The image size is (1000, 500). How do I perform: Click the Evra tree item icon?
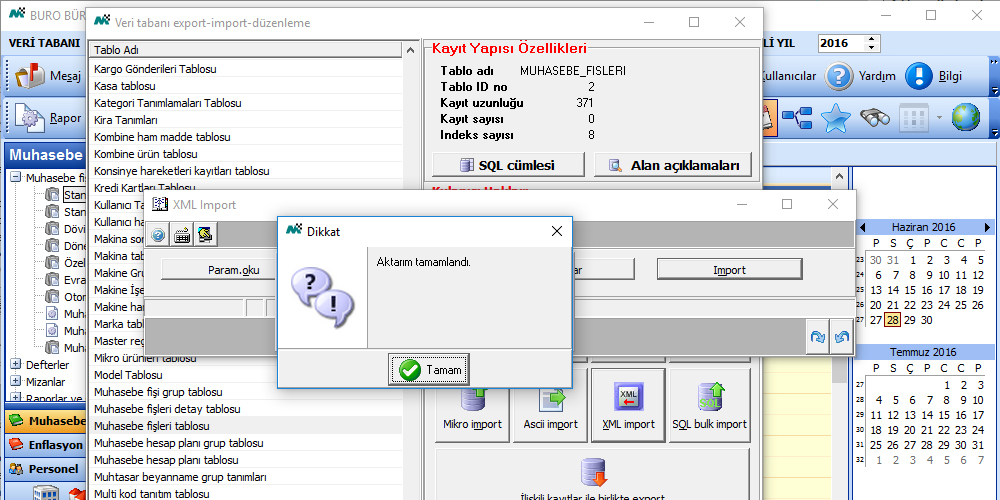pos(52,280)
